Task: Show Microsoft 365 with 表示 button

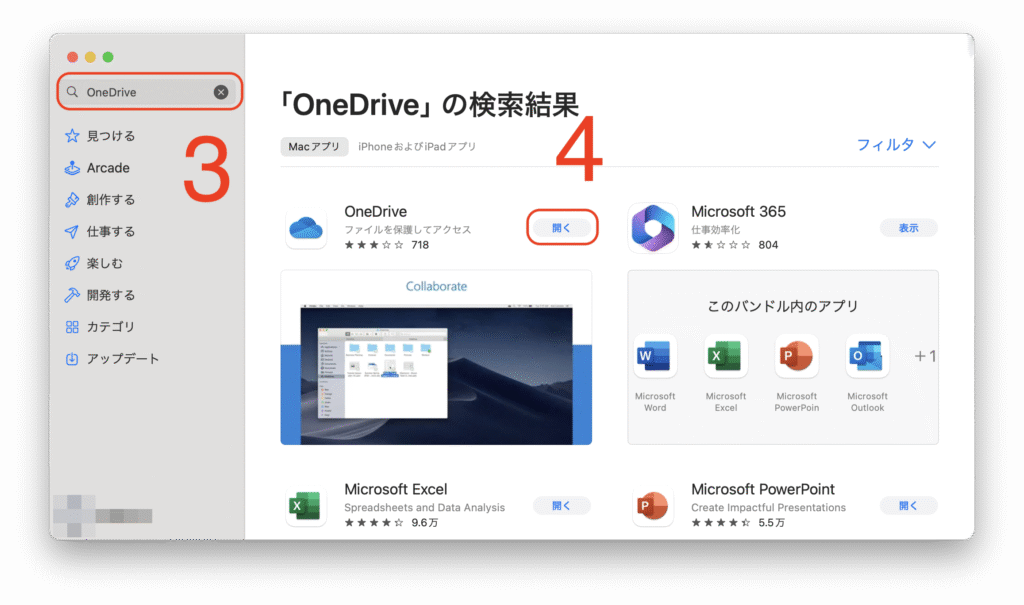Action: point(908,227)
